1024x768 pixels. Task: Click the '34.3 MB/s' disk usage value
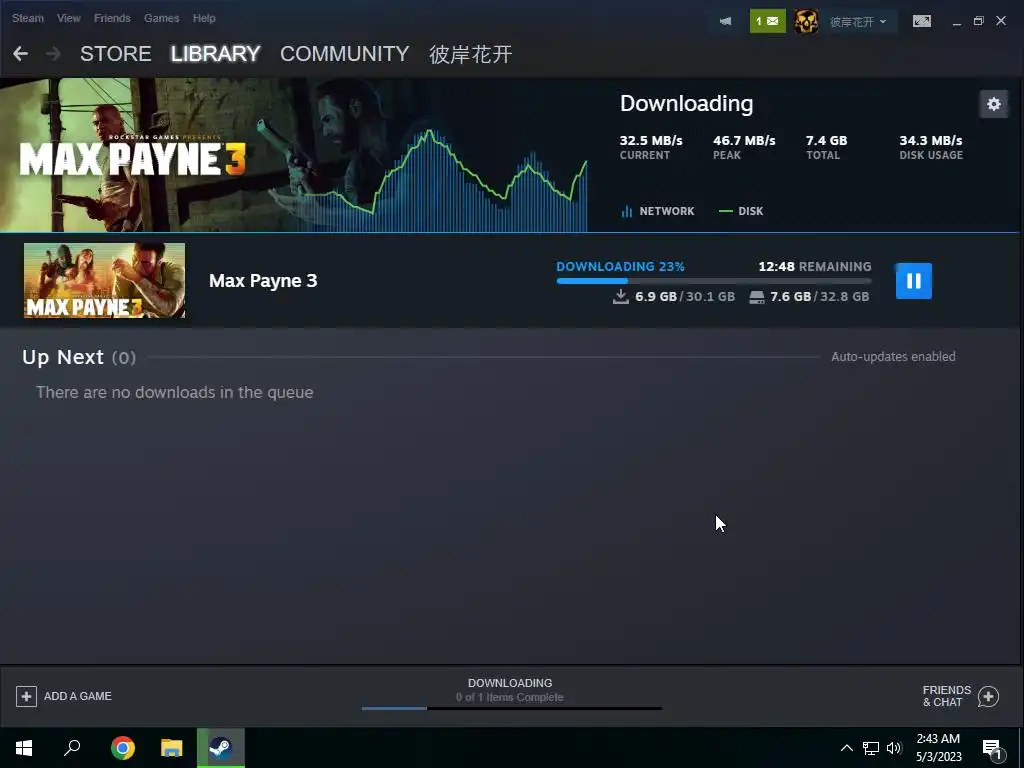pos(931,140)
